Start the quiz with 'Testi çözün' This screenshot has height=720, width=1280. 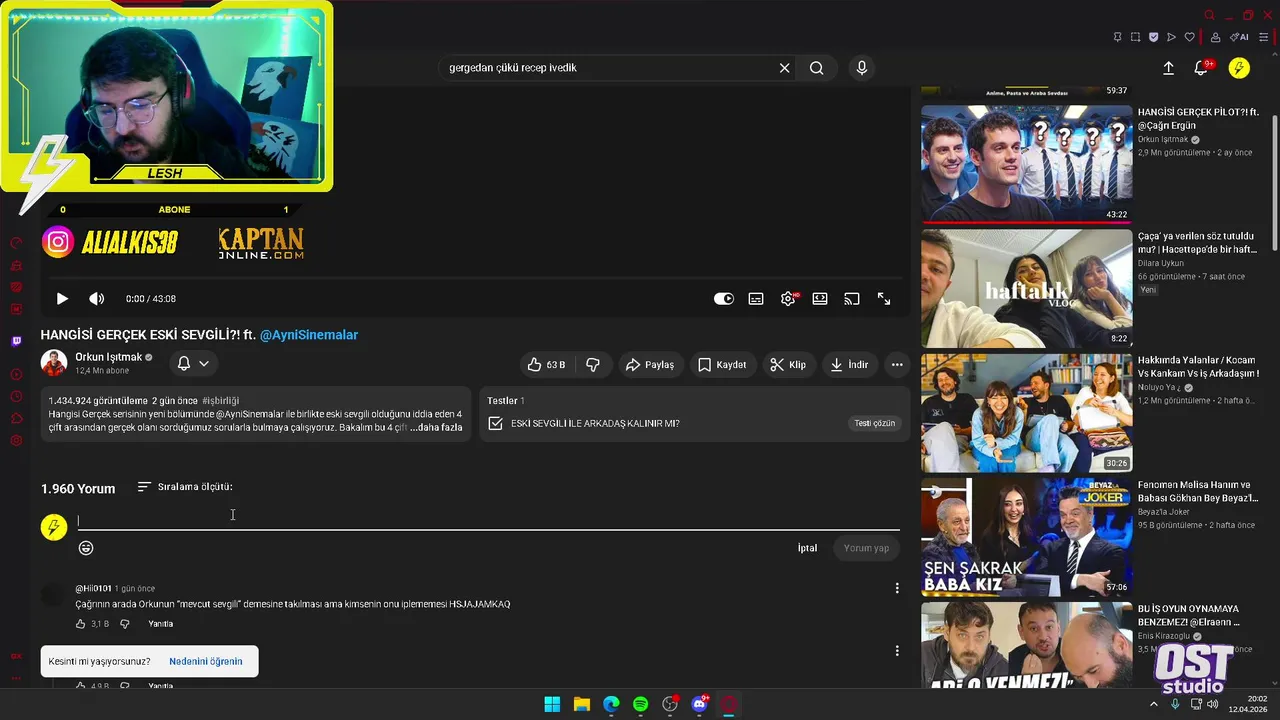coord(874,423)
